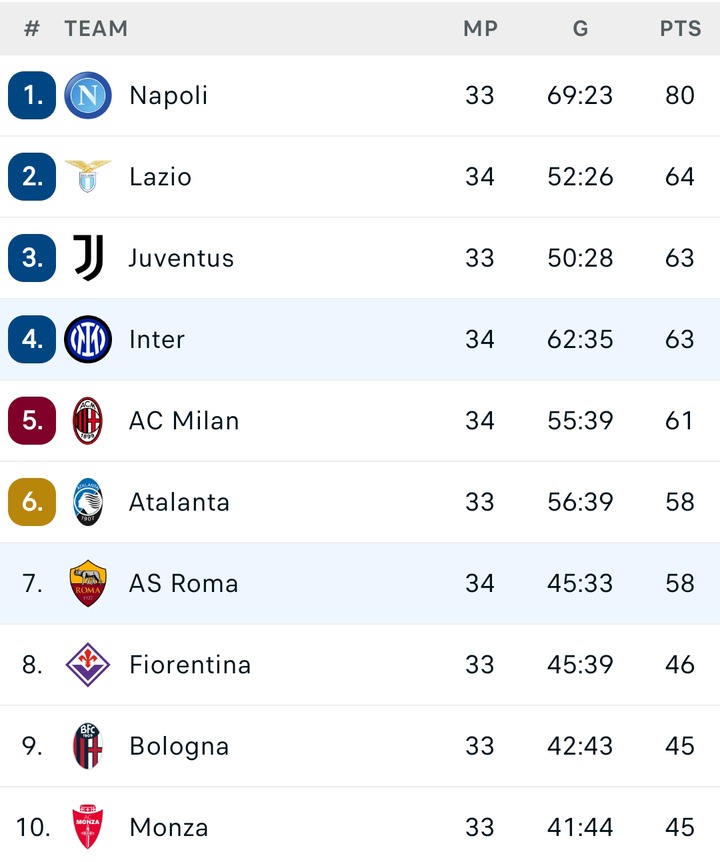Image resolution: width=720 pixels, height=862 pixels.
Task: Click position badge number 1
Action: (32, 95)
